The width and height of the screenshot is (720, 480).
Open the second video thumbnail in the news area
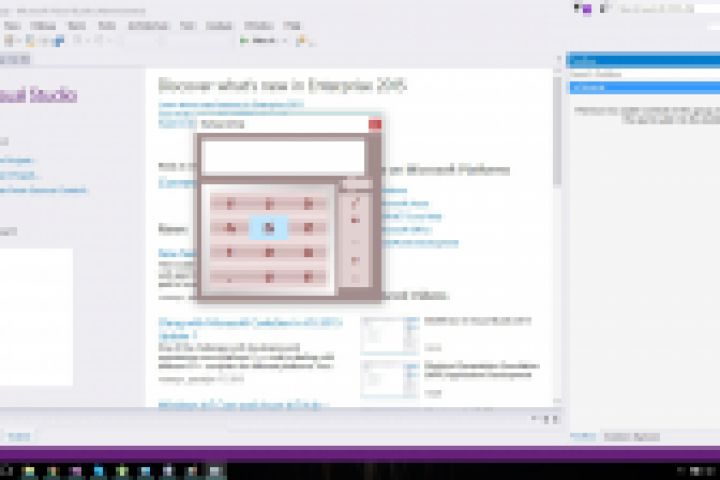coord(389,379)
